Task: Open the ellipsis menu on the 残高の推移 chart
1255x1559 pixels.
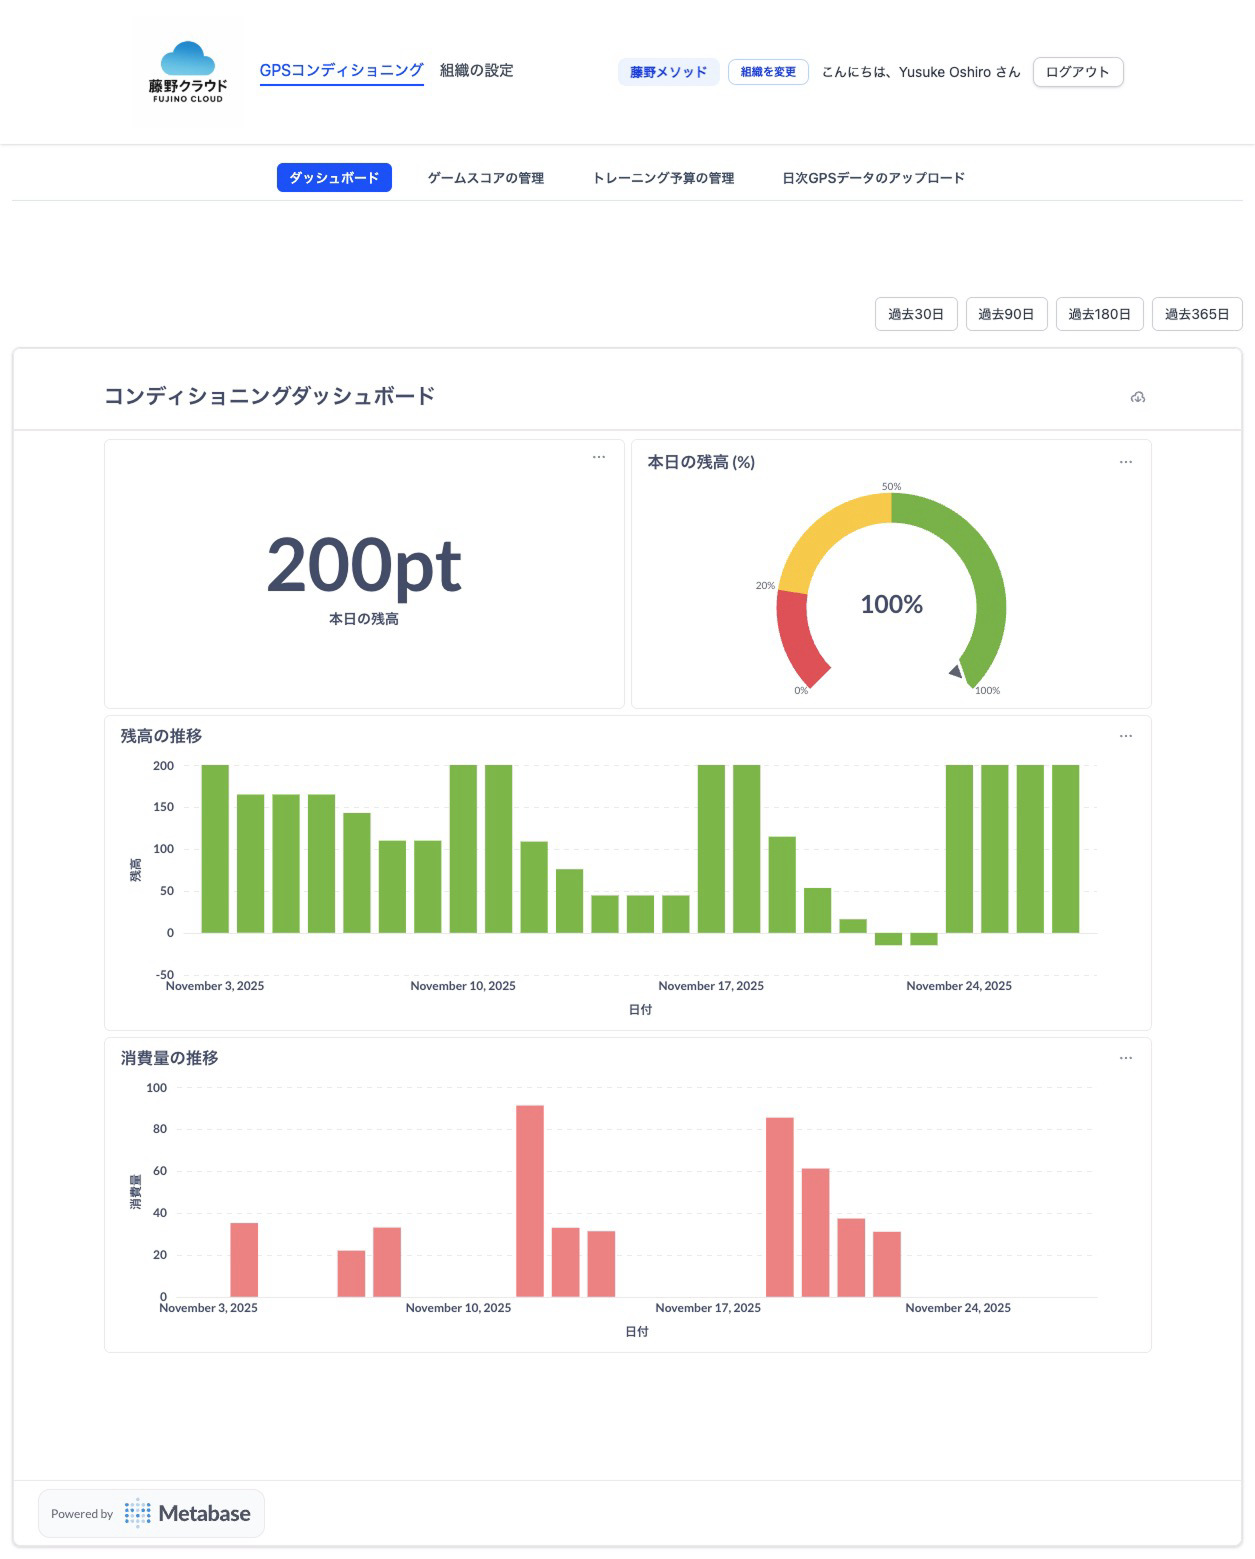Action: [1126, 736]
